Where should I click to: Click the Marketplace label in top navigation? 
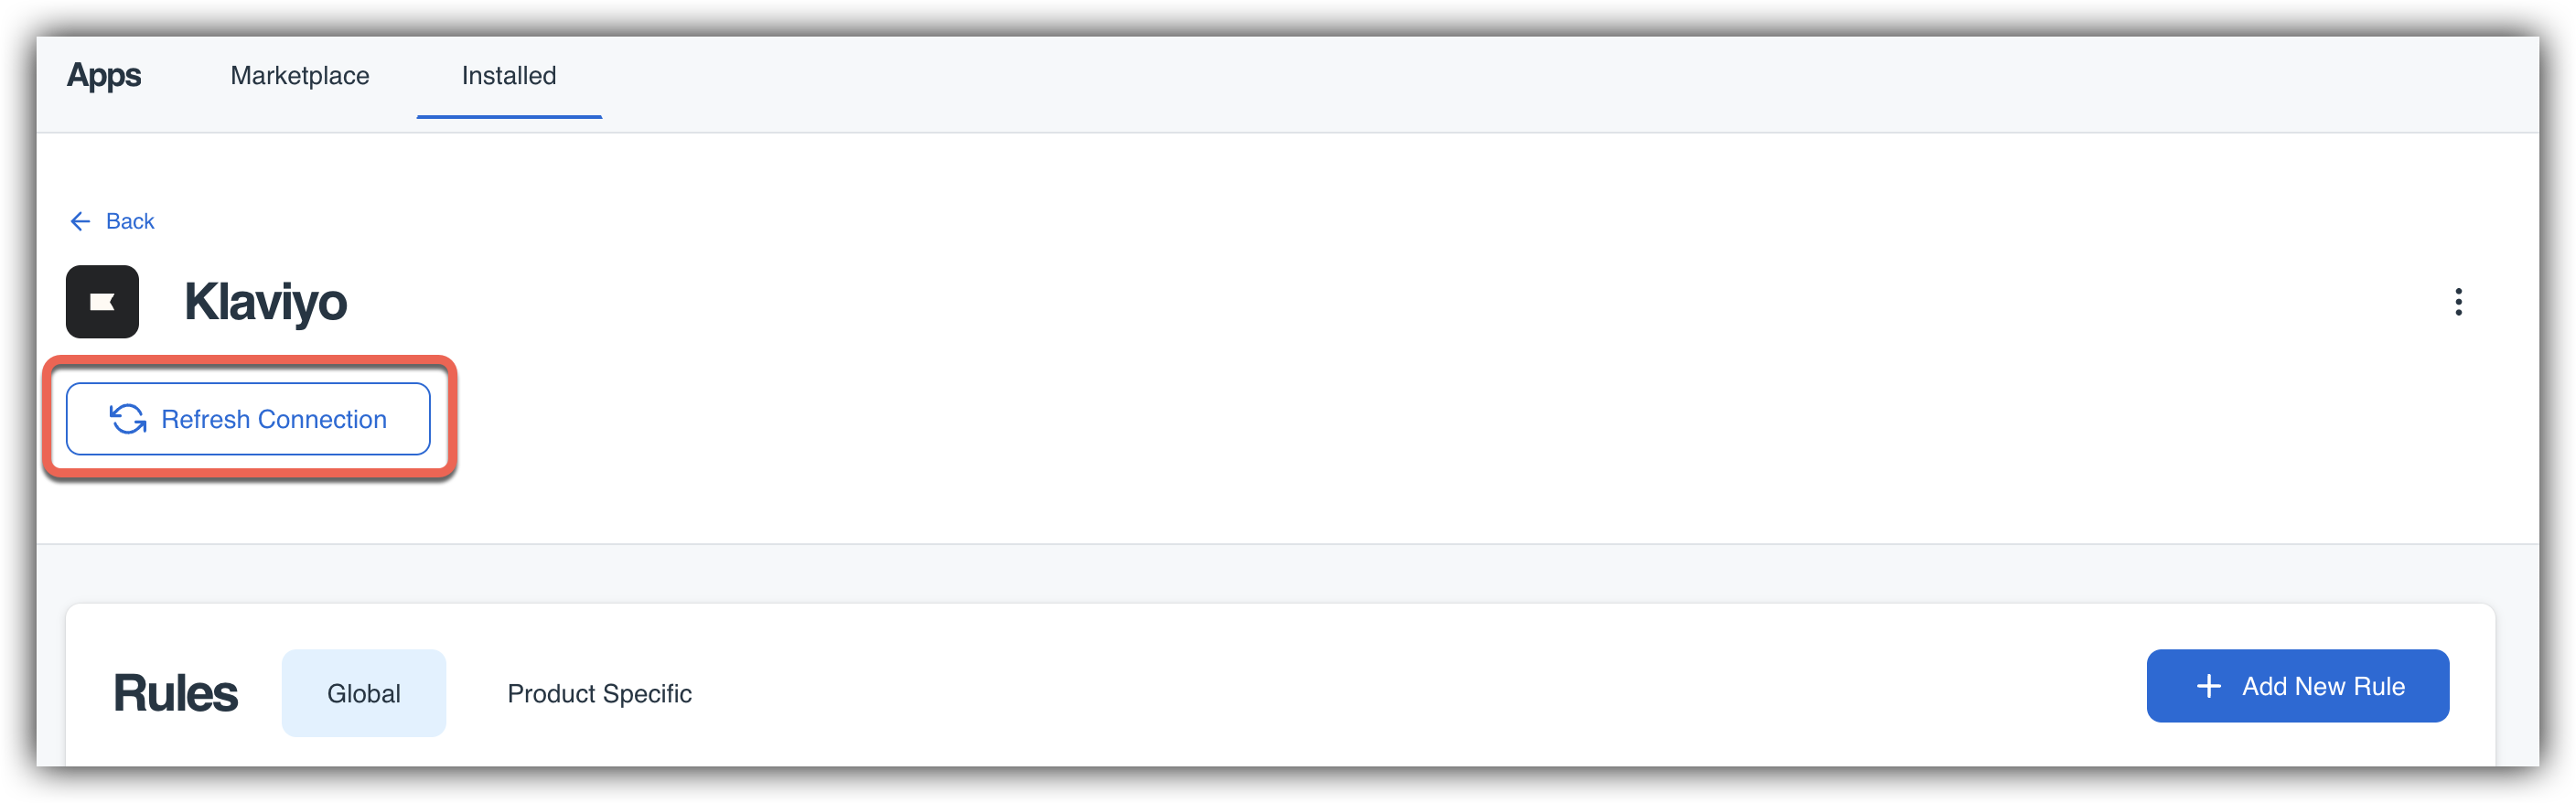click(x=300, y=76)
